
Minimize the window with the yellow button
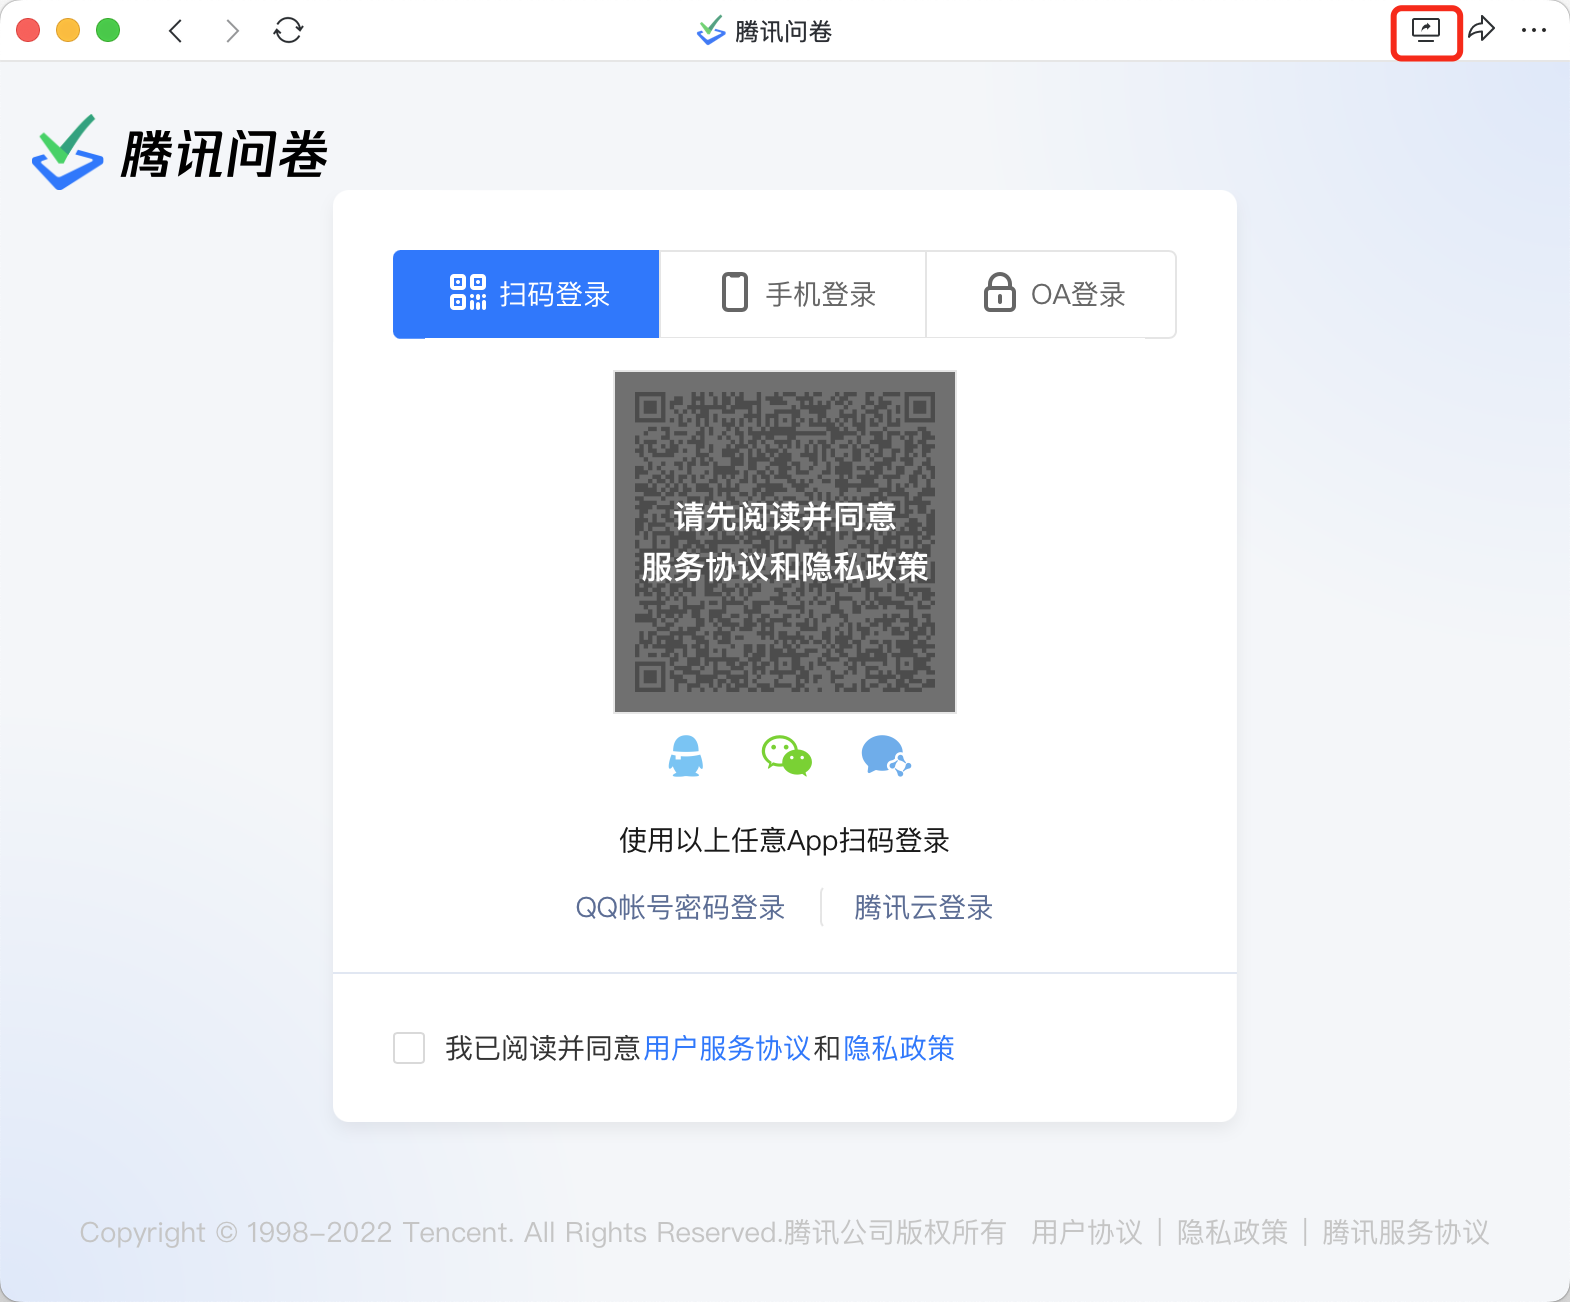[x=68, y=30]
